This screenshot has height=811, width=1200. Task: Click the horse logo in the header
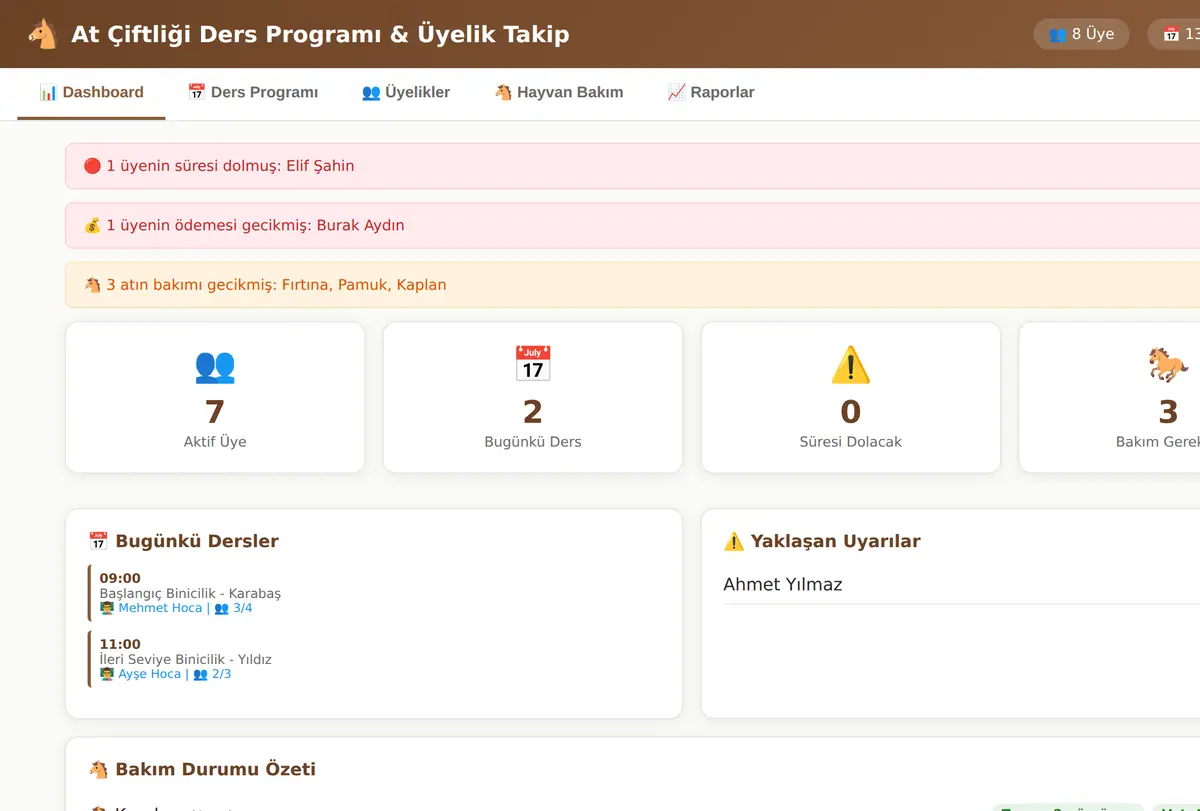click(42, 34)
